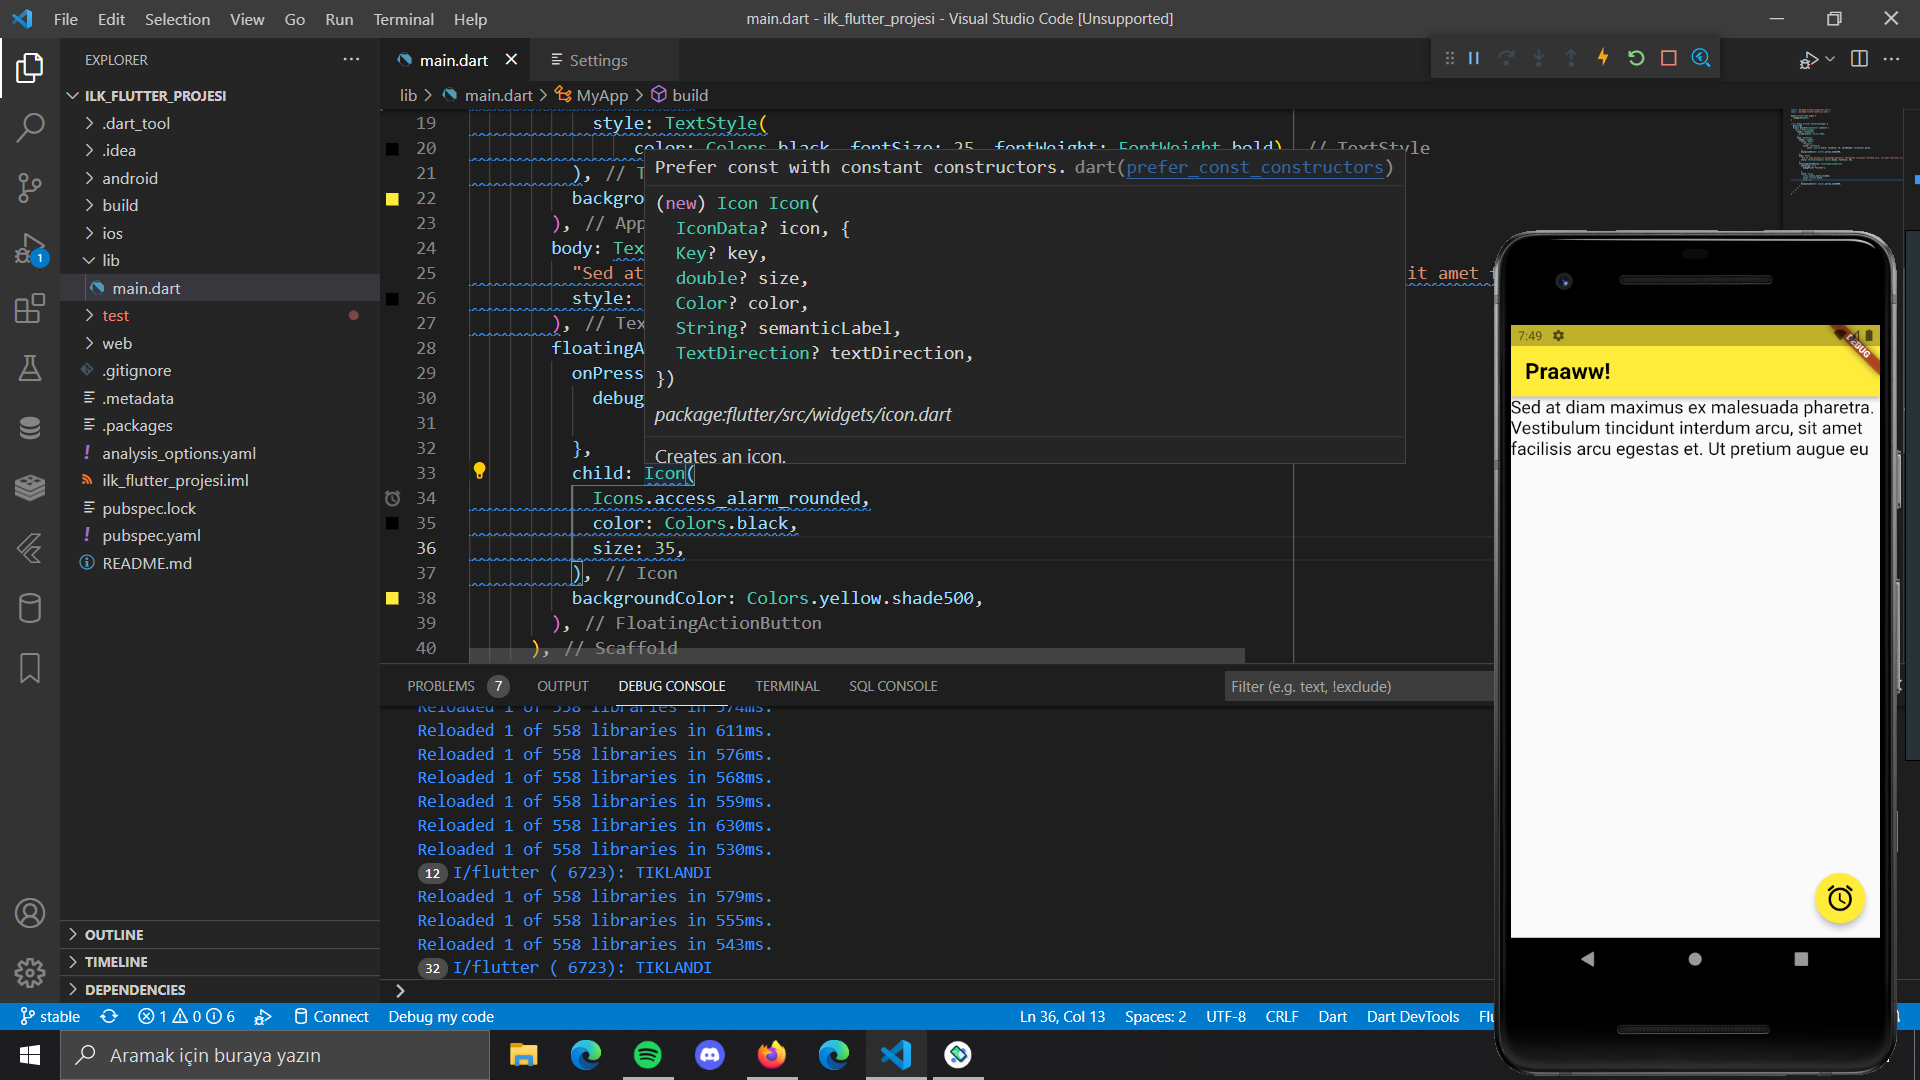Open Explorer views and more actions menu
This screenshot has width=1920, height=1080.
click(351, 60)
